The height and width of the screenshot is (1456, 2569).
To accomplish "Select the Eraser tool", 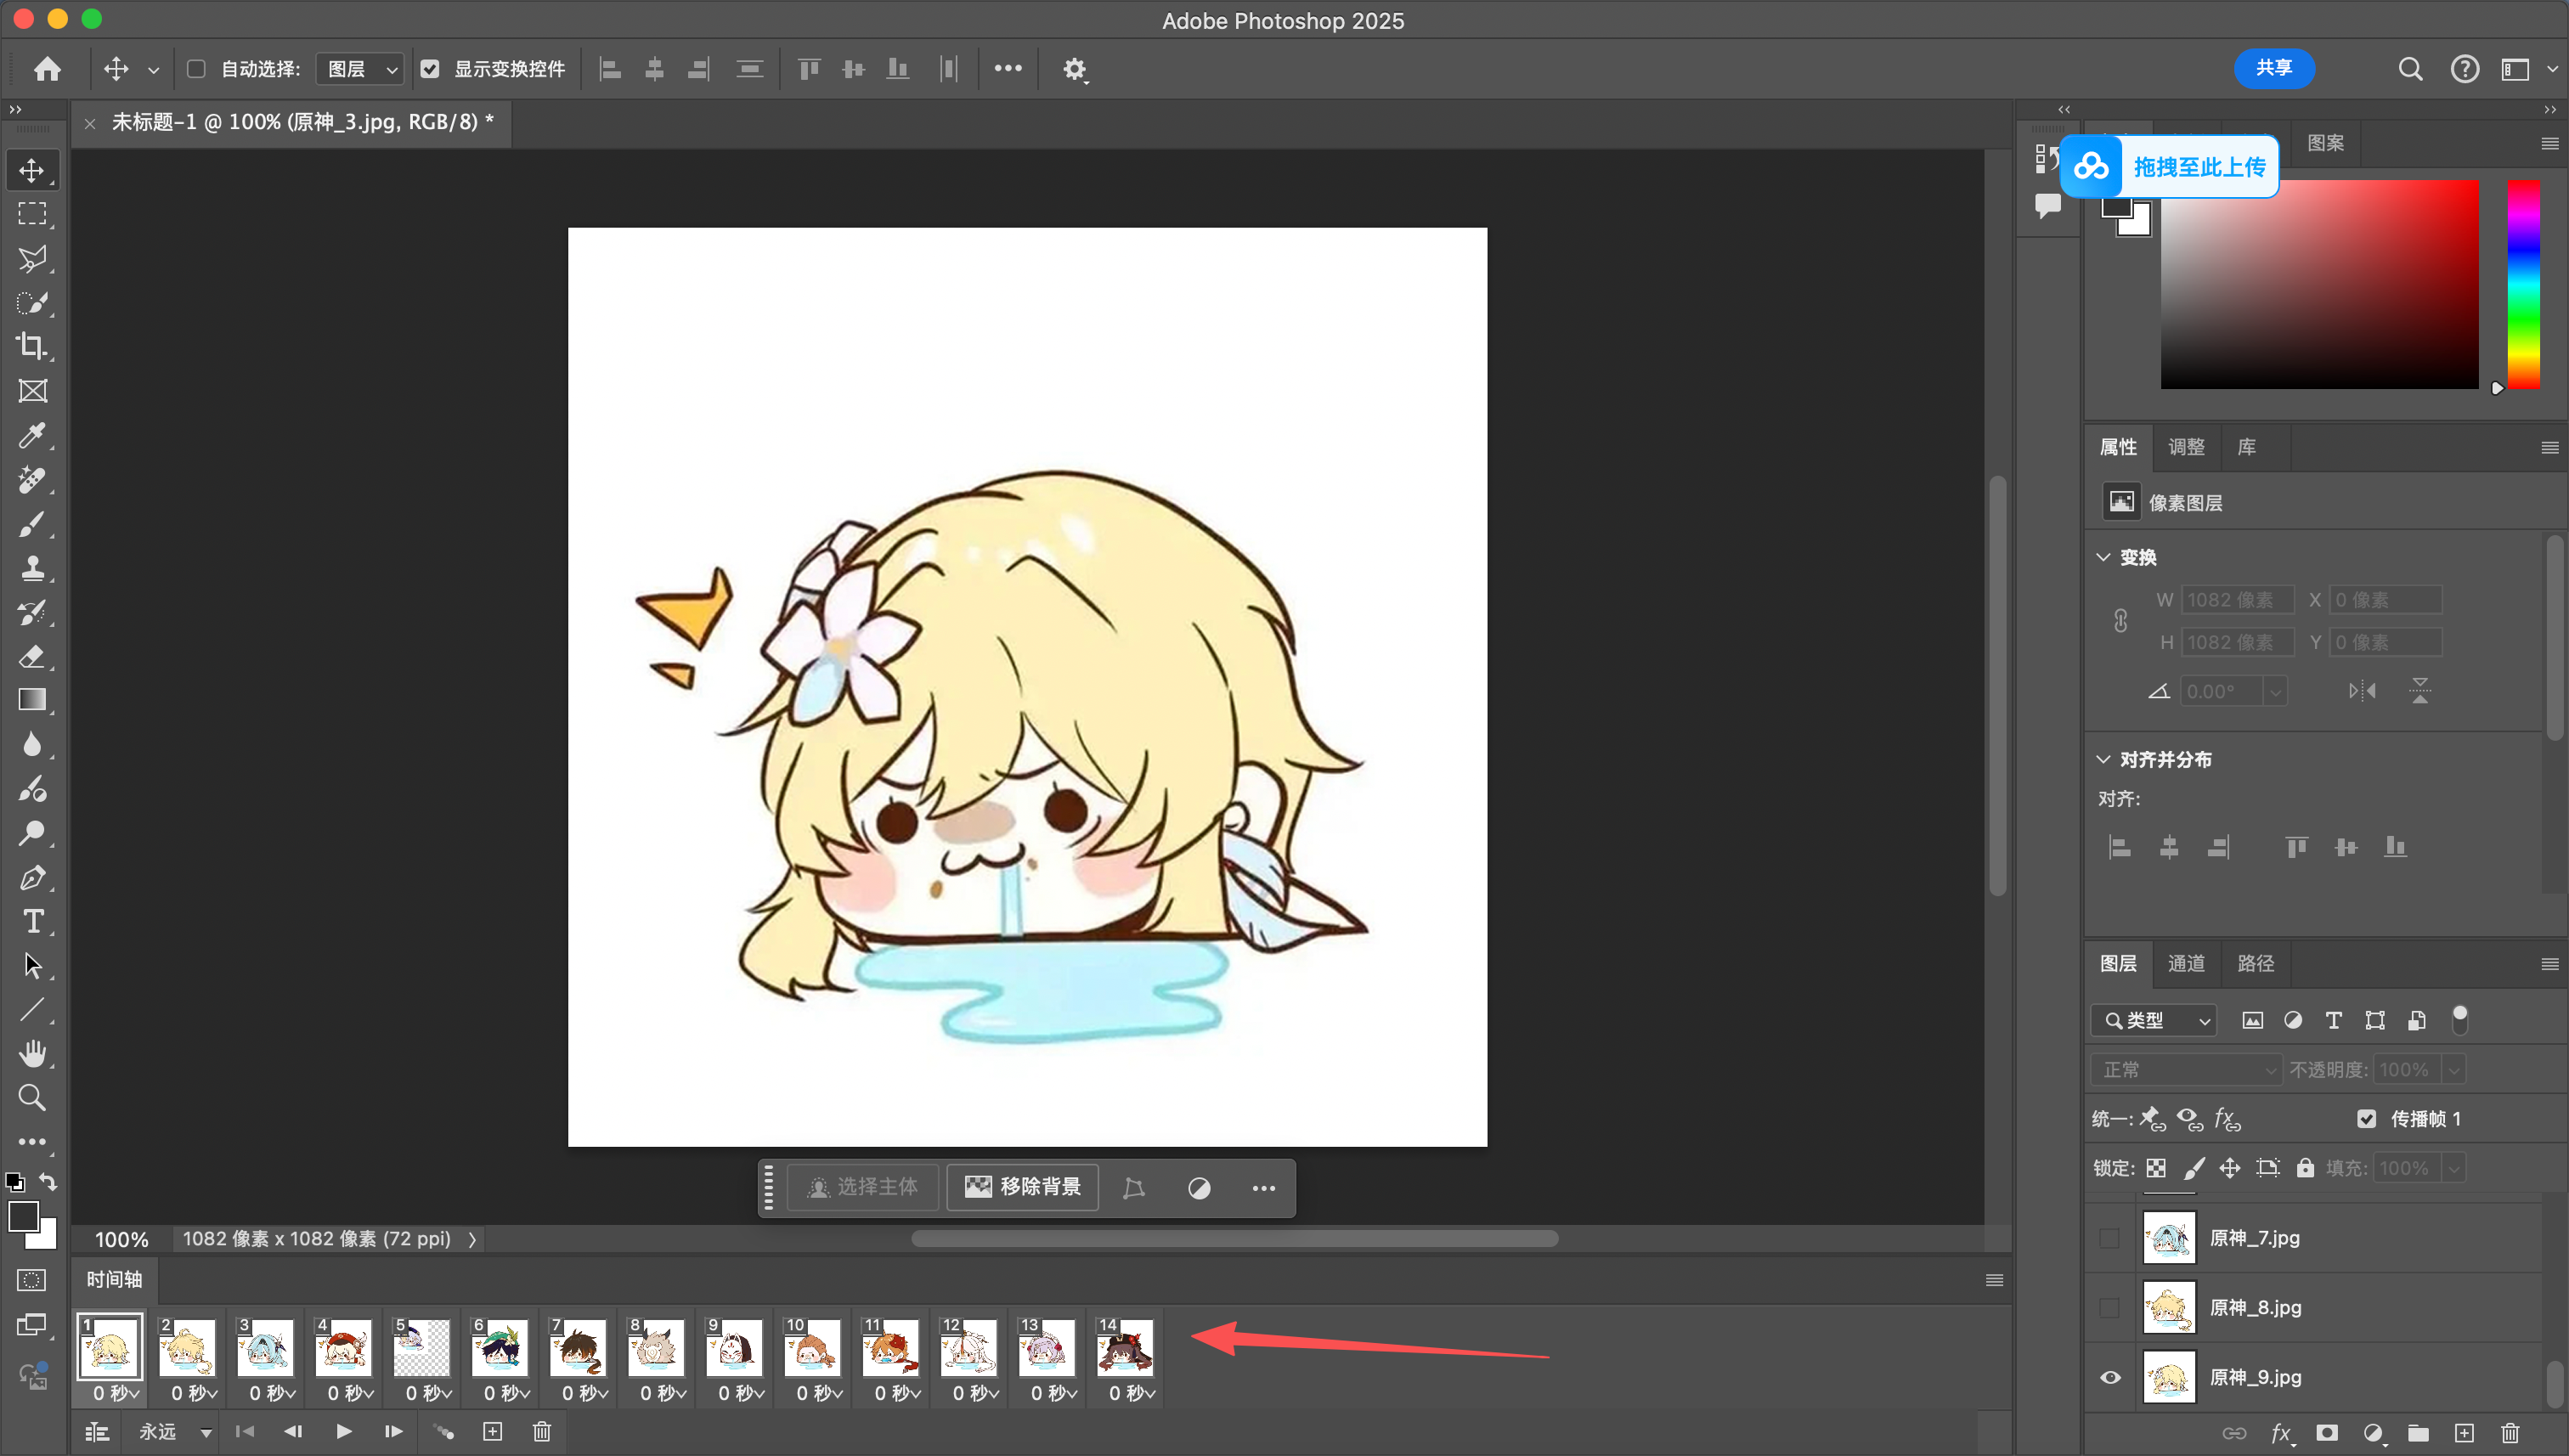I will coord(32,656).
